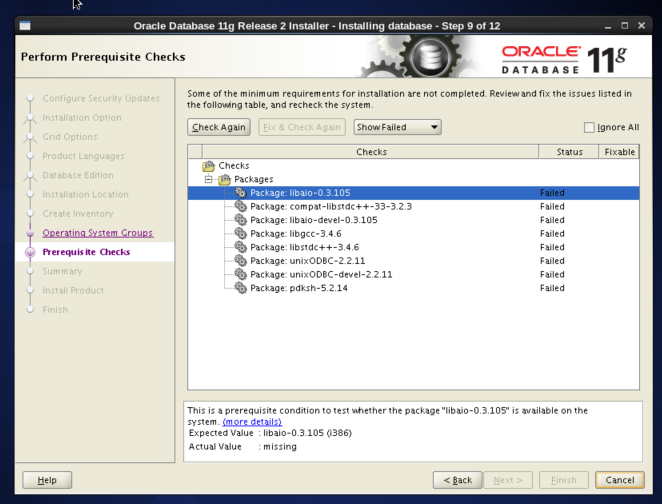Click the gear icon beside Package: libaio-0.3.105

click(x=240, y=193)
